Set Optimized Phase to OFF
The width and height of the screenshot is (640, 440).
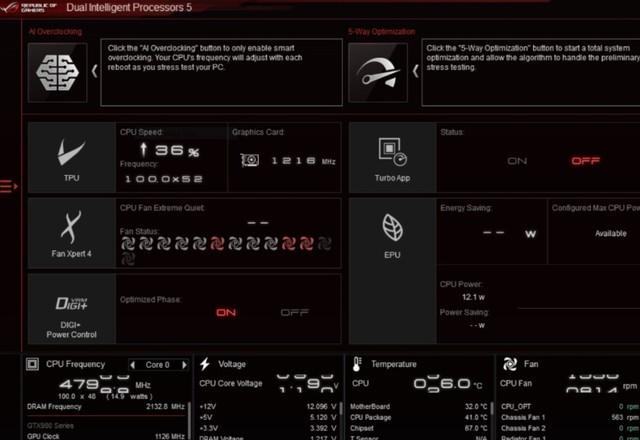(295, 313)
